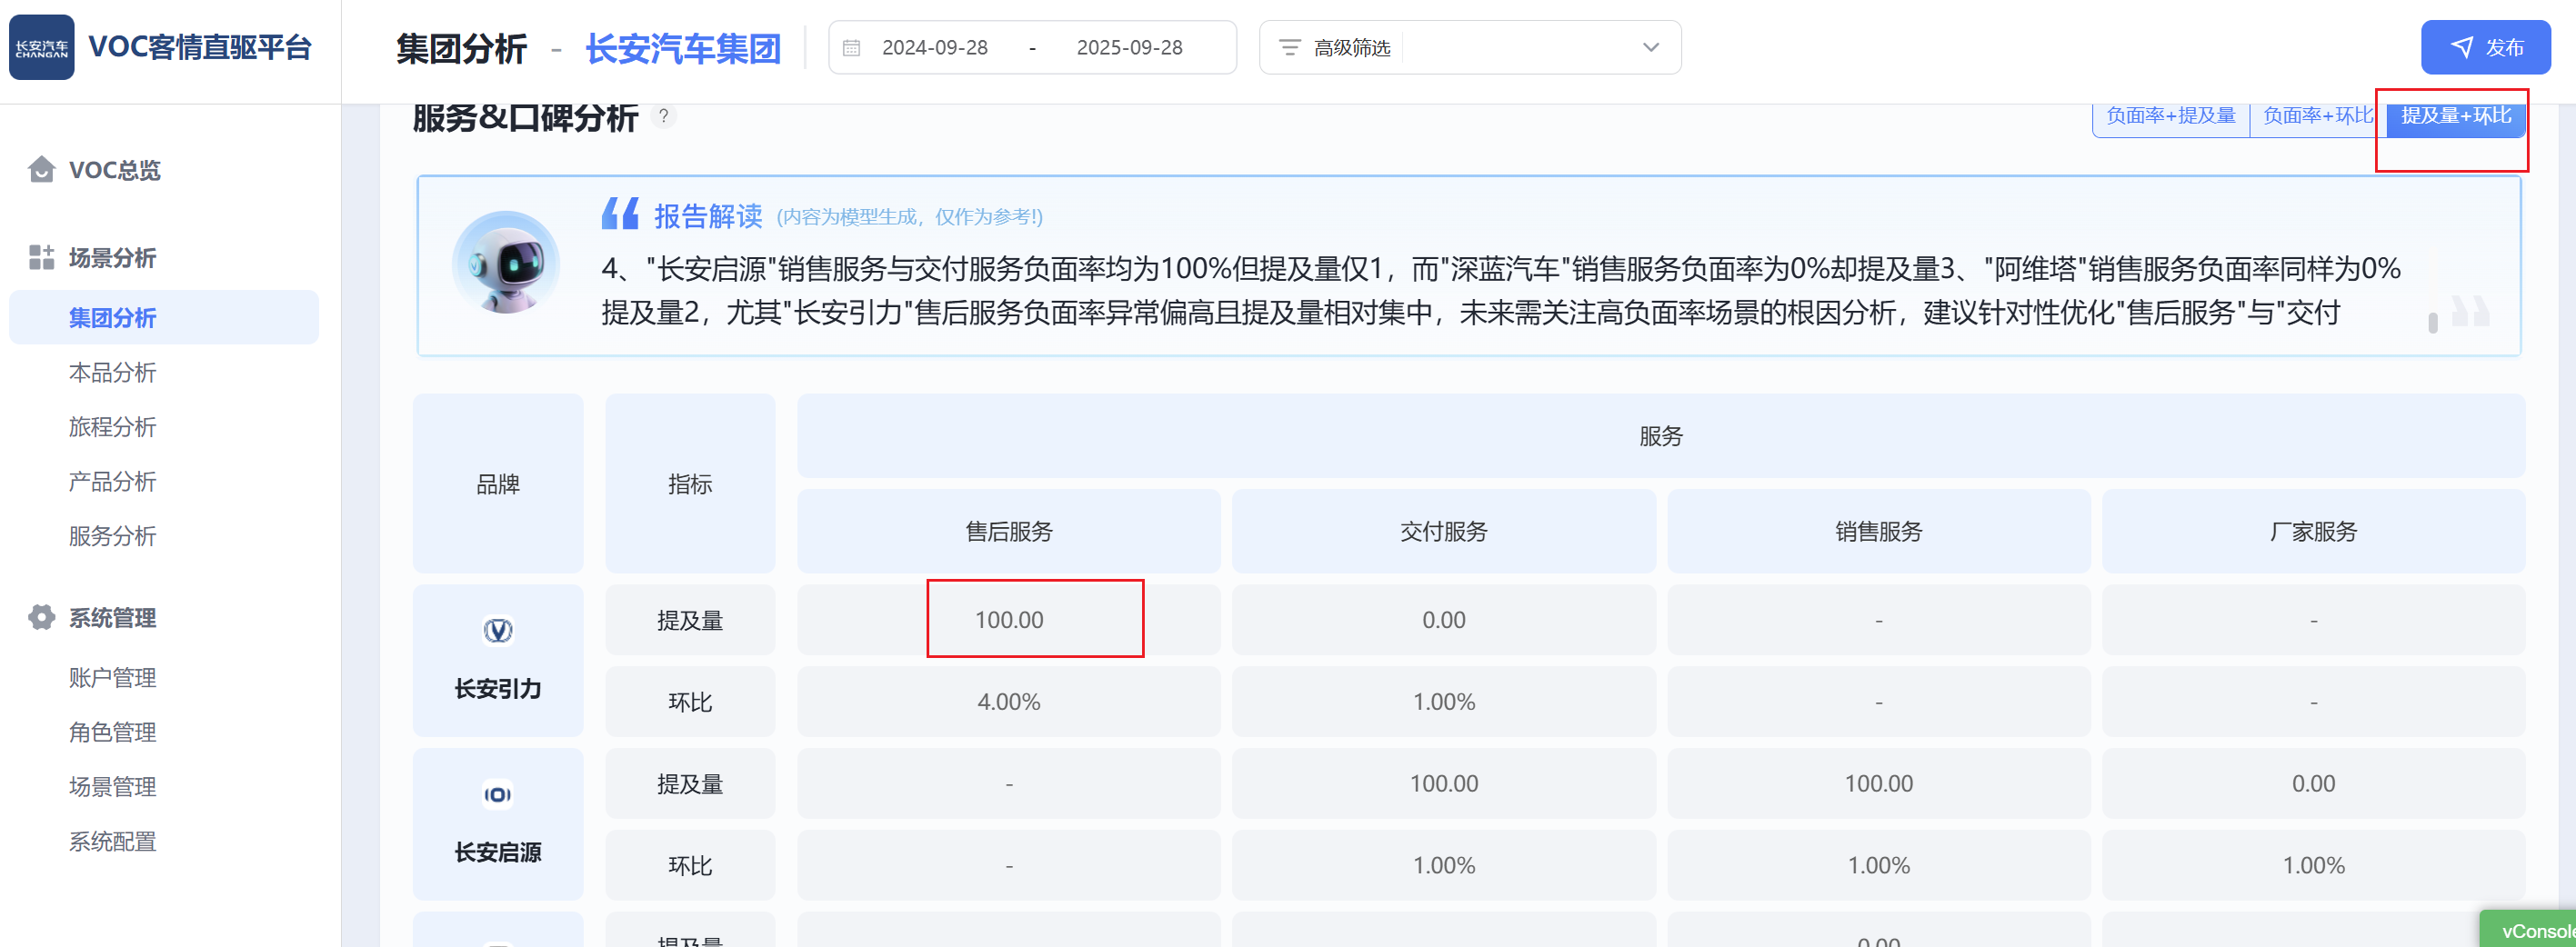
Task: Expand the 高级筛选 dropdown arrow
Action: point(1650,48)
